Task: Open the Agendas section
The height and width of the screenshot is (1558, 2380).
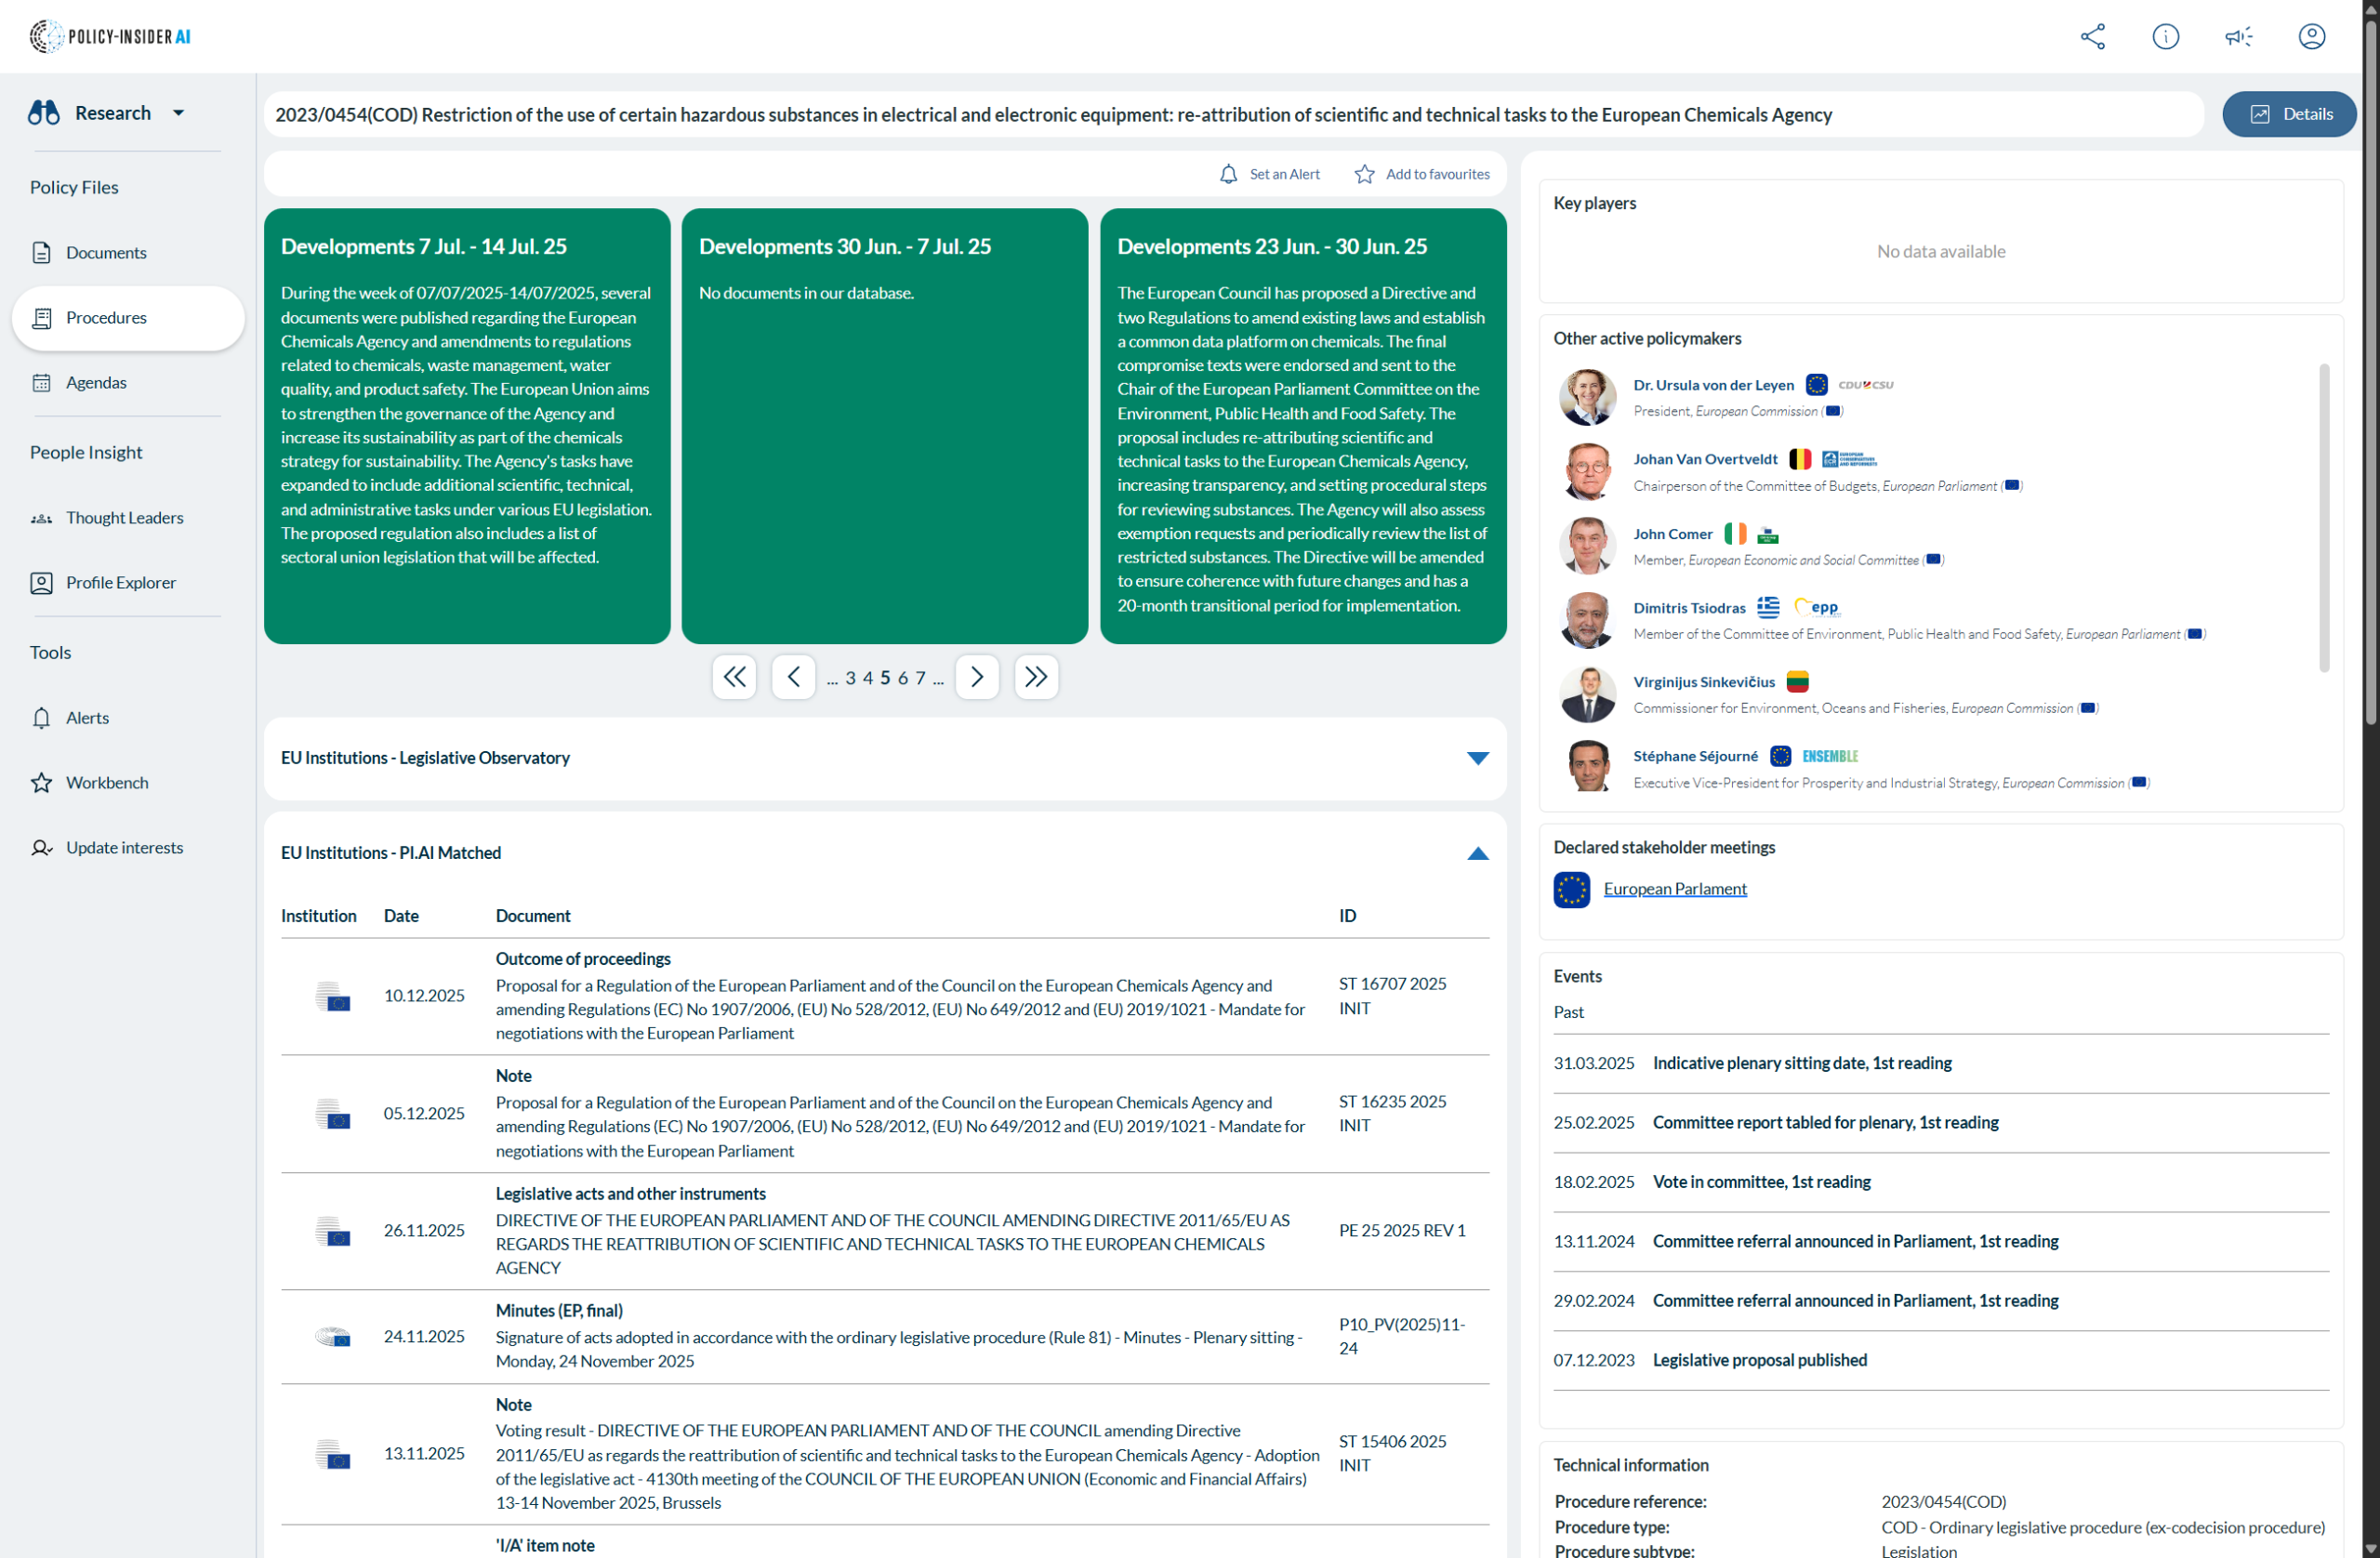Action: [x=96, y=382]
